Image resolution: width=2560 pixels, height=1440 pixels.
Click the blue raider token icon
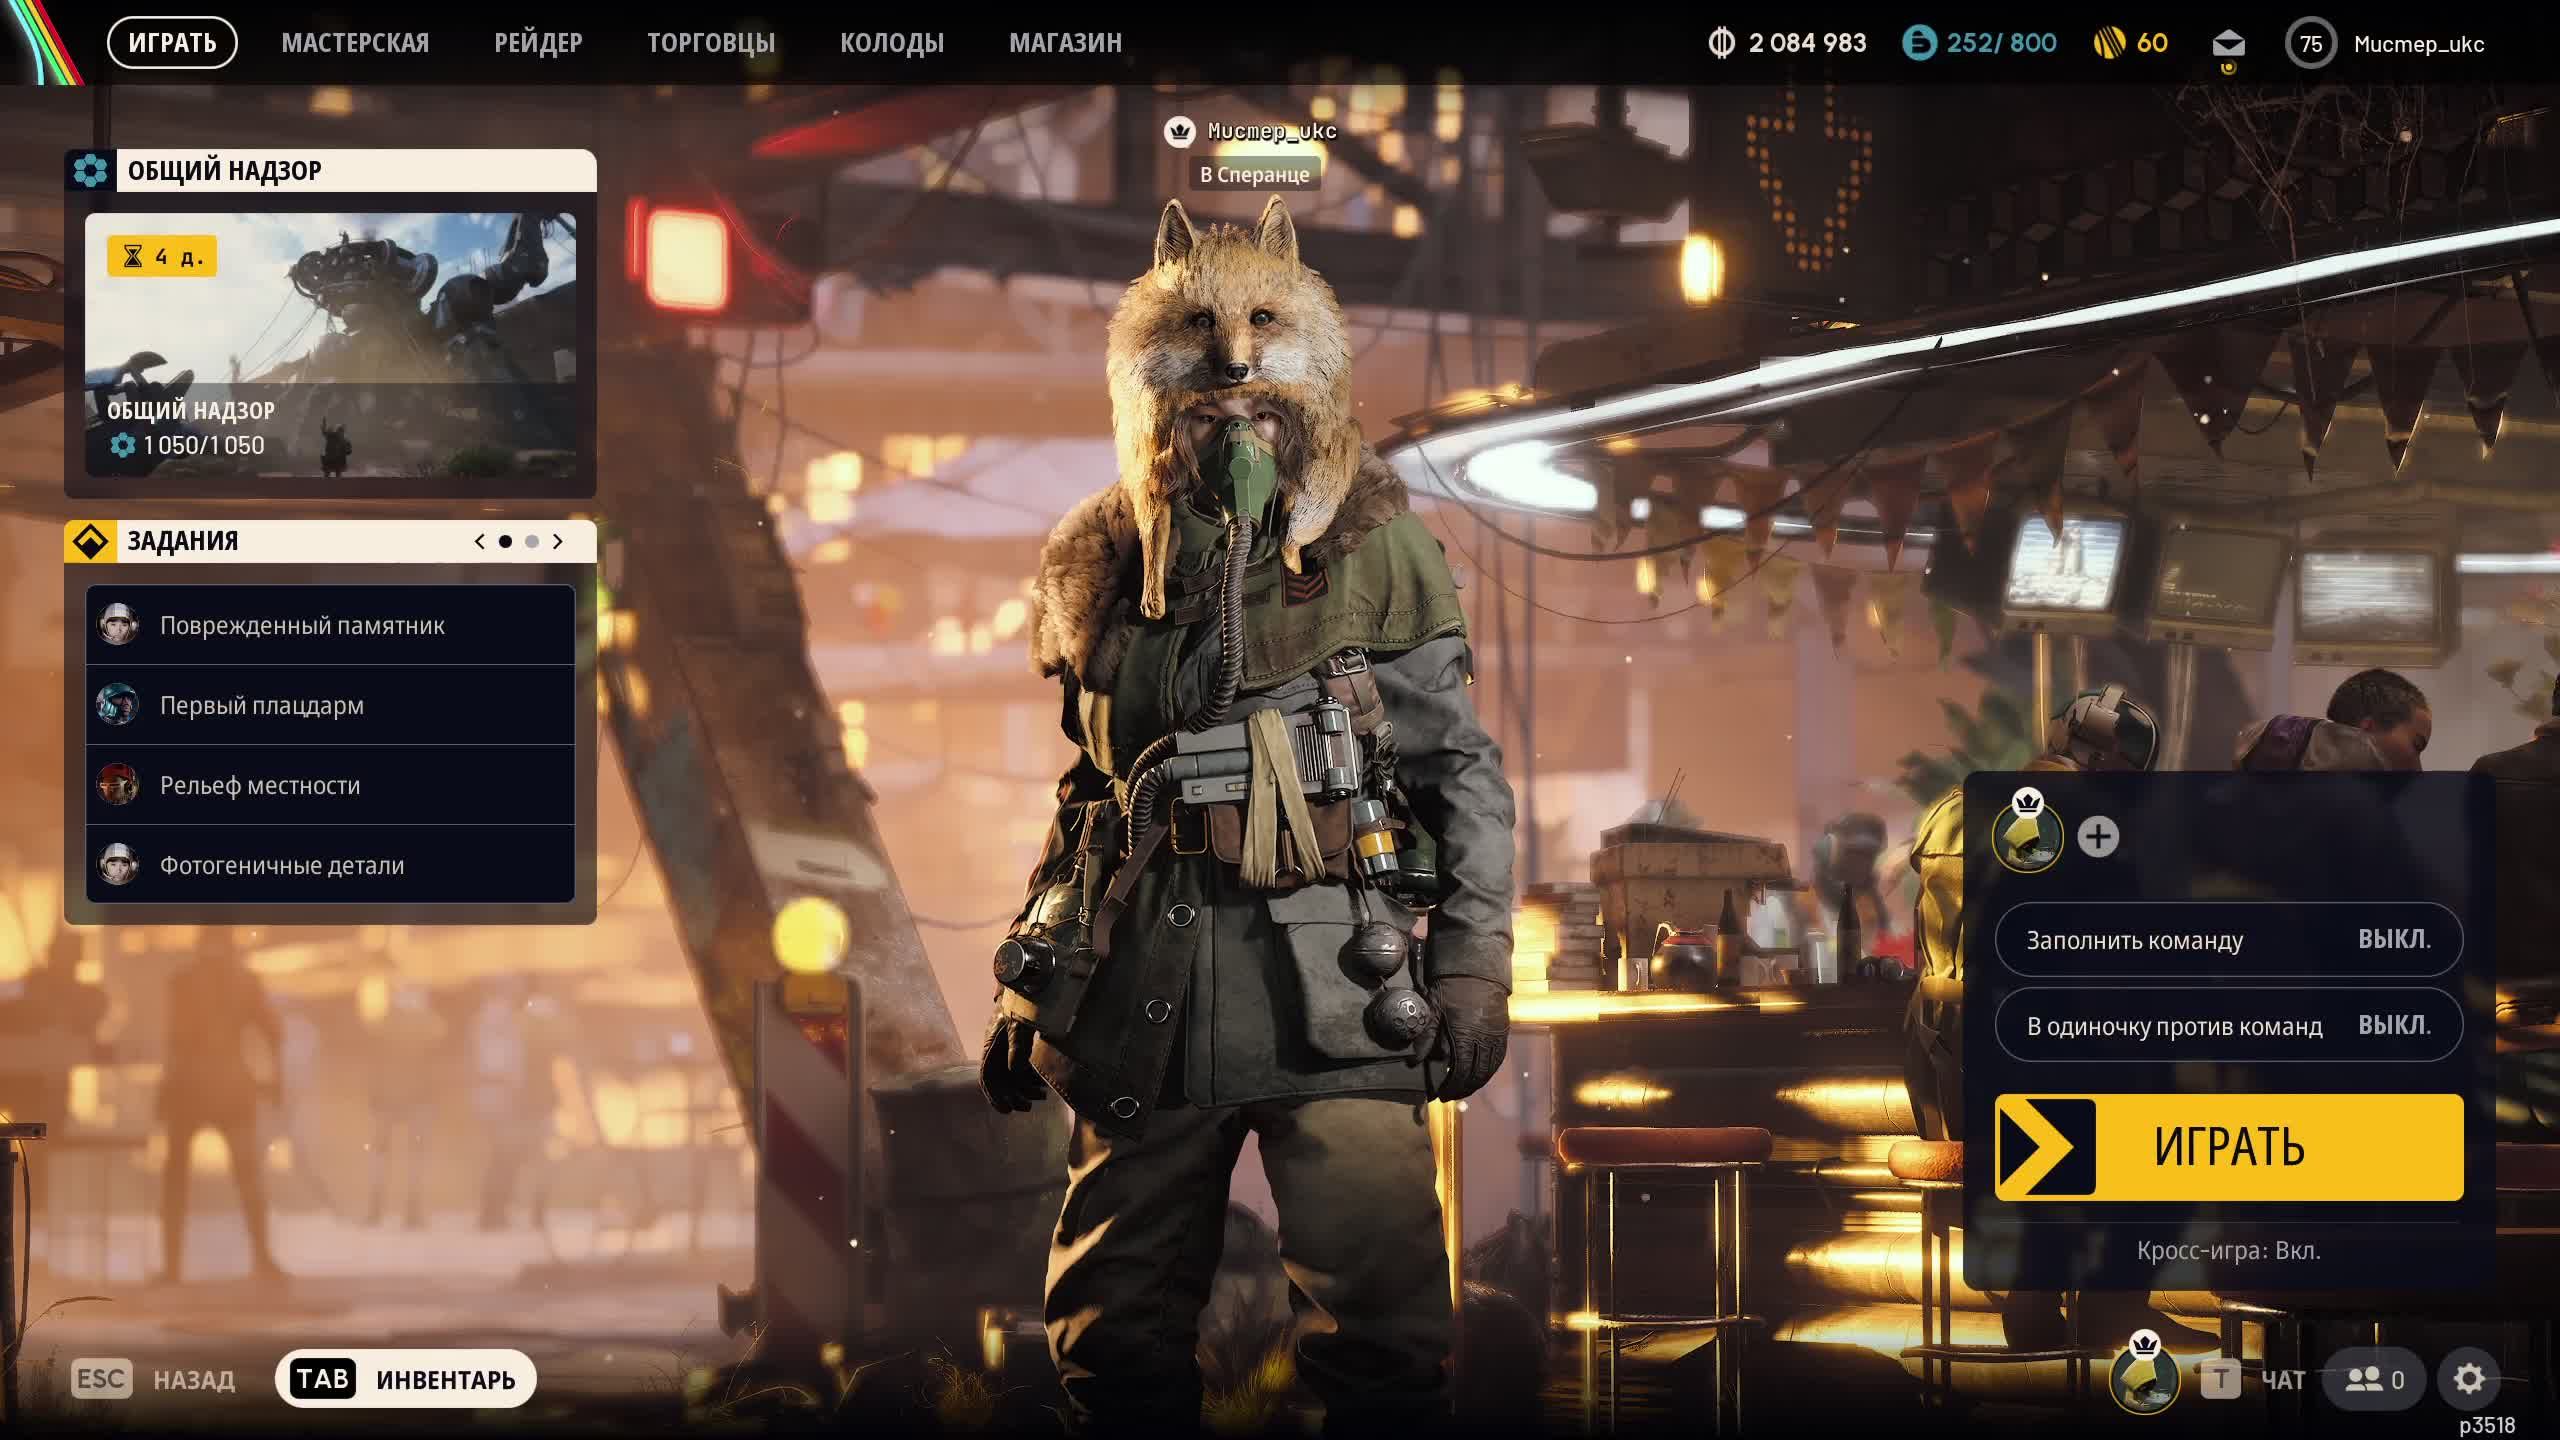coord(1919,43)
